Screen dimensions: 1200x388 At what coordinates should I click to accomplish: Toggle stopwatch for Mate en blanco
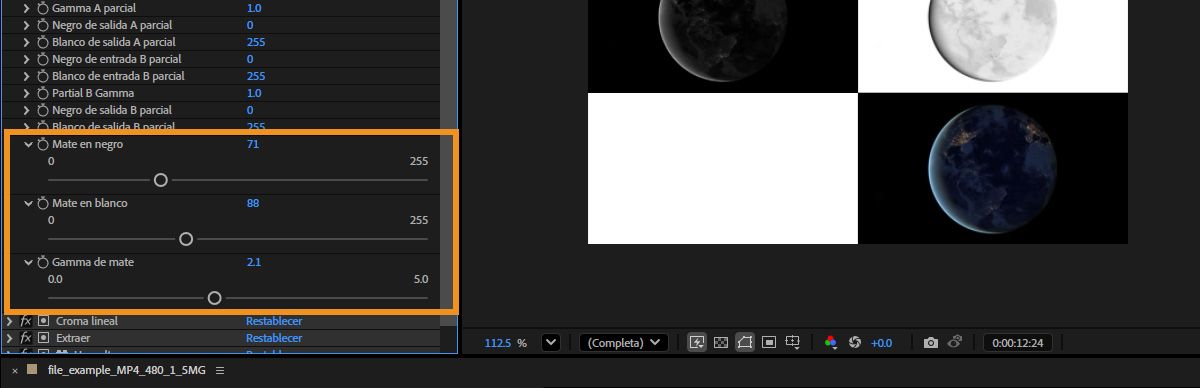click(x=42, y=203)
